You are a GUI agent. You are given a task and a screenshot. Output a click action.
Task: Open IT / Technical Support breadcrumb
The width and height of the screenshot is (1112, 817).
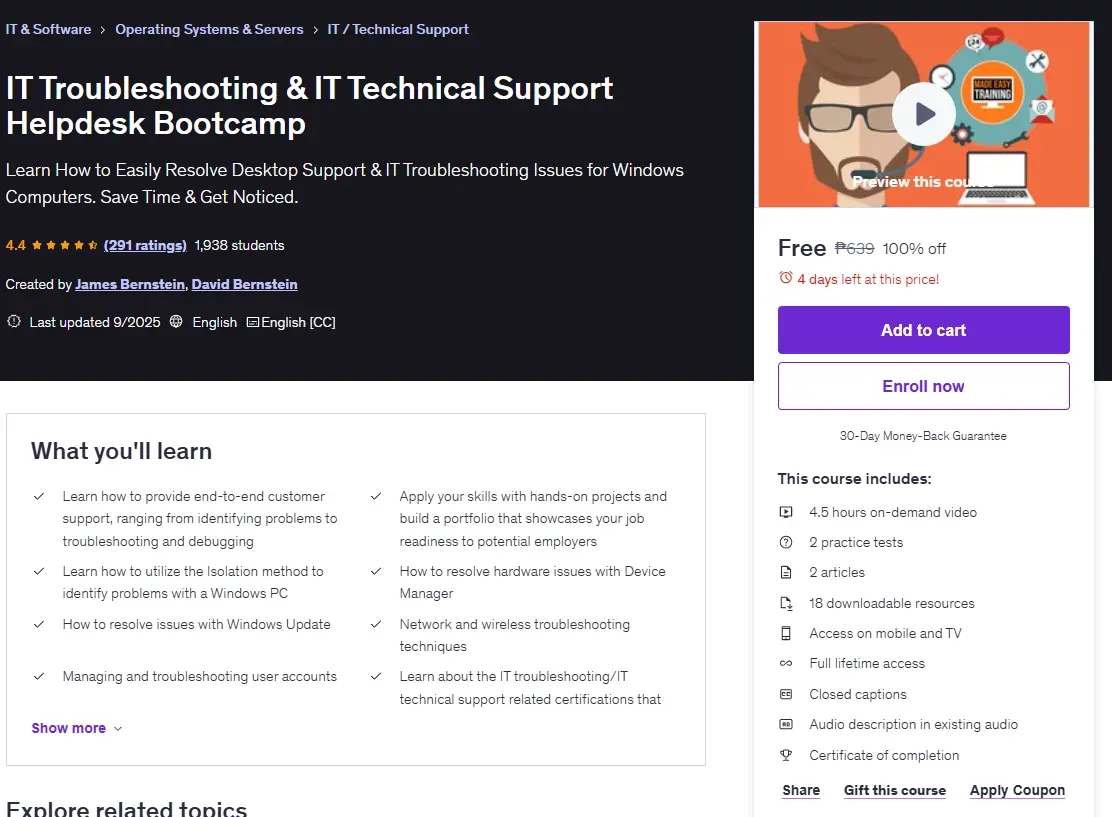point(398,29)
